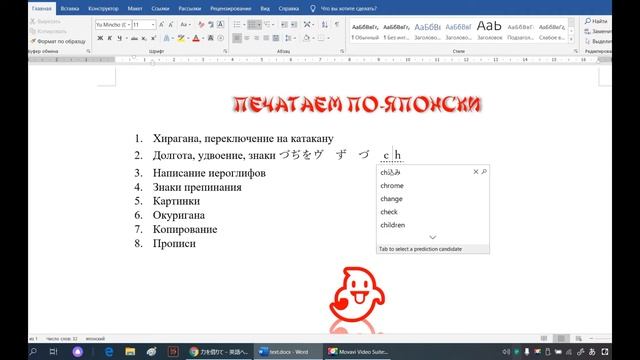640x360 pixels.
Task: Decrease font size with the shrink font icon
Action: 171,24
